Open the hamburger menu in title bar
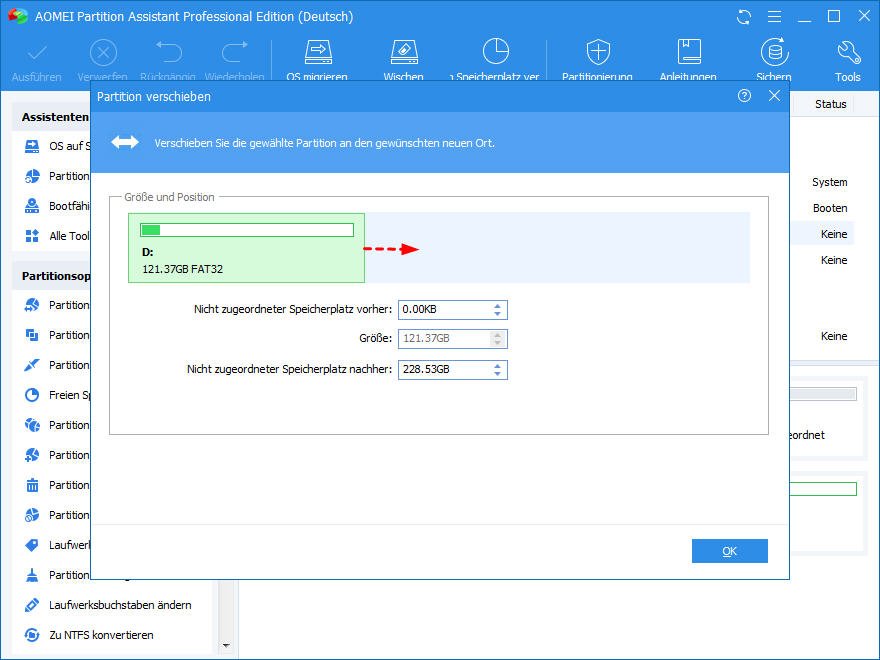880x660 pixels. click(774, 17)
